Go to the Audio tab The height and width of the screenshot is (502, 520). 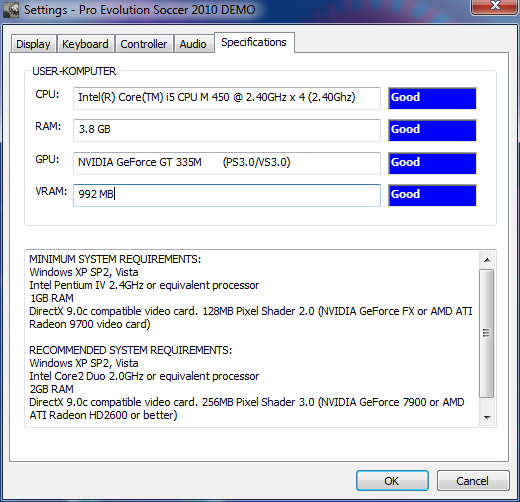point(193,44)
